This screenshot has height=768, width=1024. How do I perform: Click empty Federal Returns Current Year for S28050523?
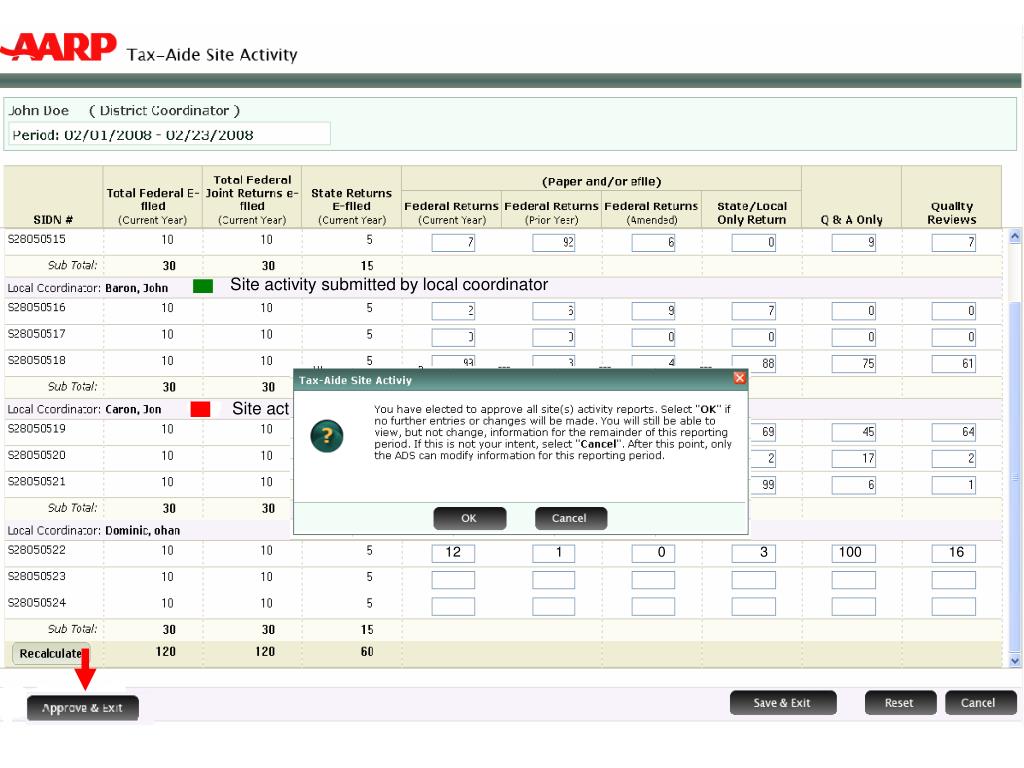(453, 580)
